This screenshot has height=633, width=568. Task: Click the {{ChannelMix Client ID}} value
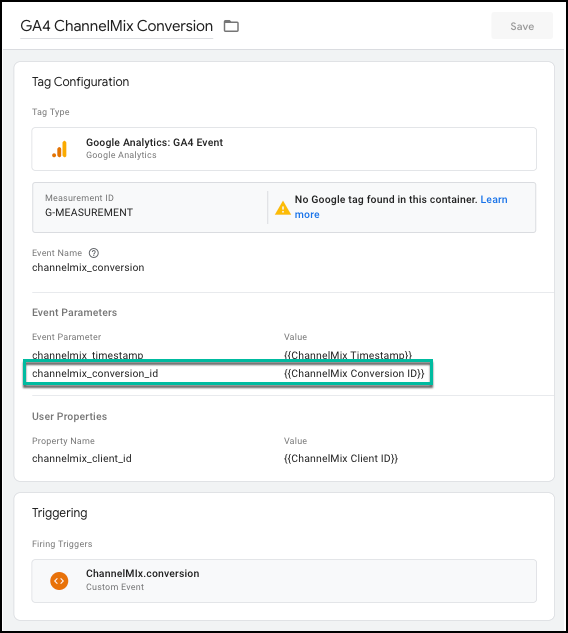[341, 459]
